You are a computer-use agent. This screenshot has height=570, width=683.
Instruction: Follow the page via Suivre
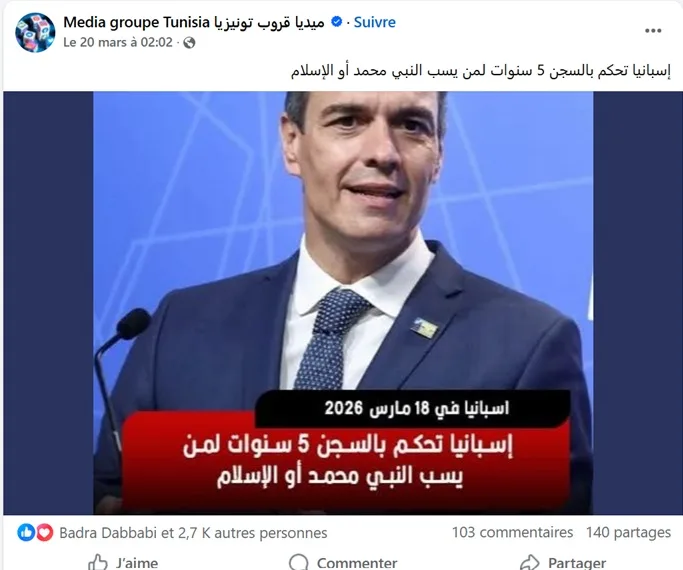tap(375, 22)
